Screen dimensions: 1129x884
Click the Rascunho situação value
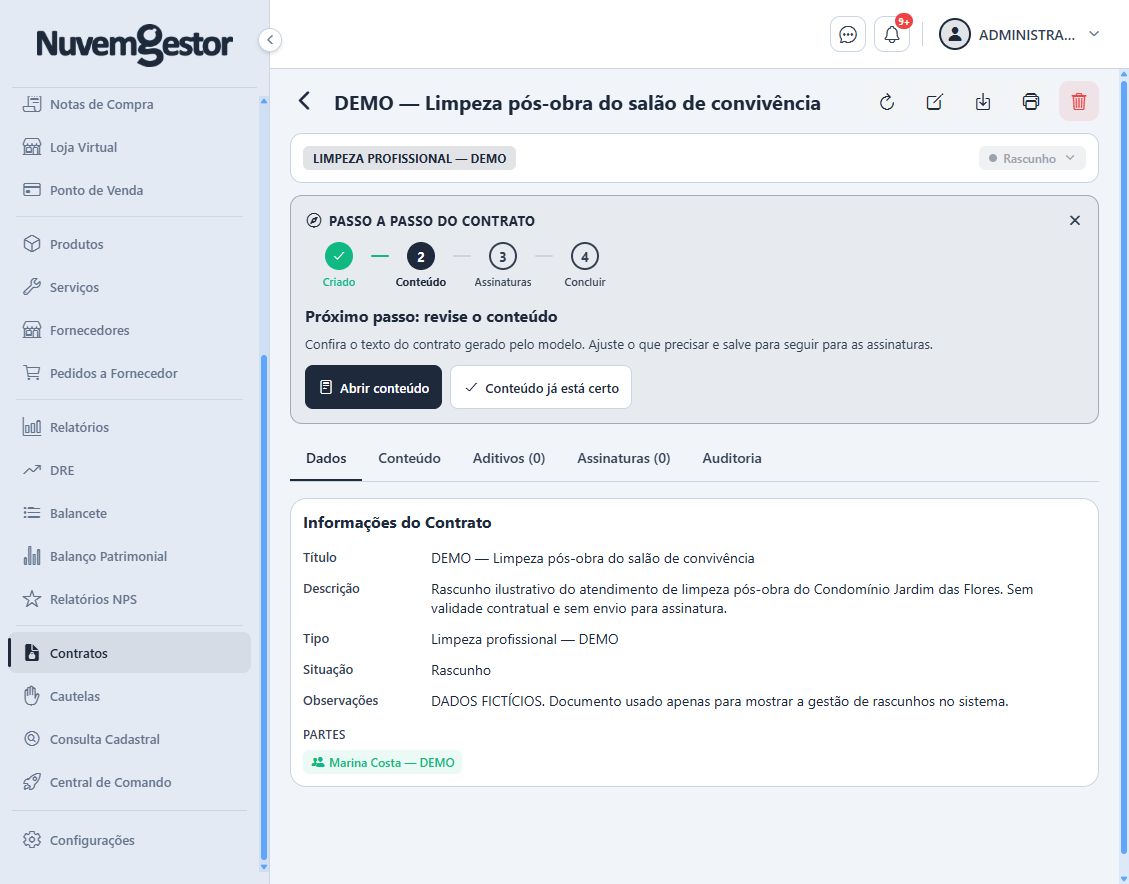pos(461,670)
